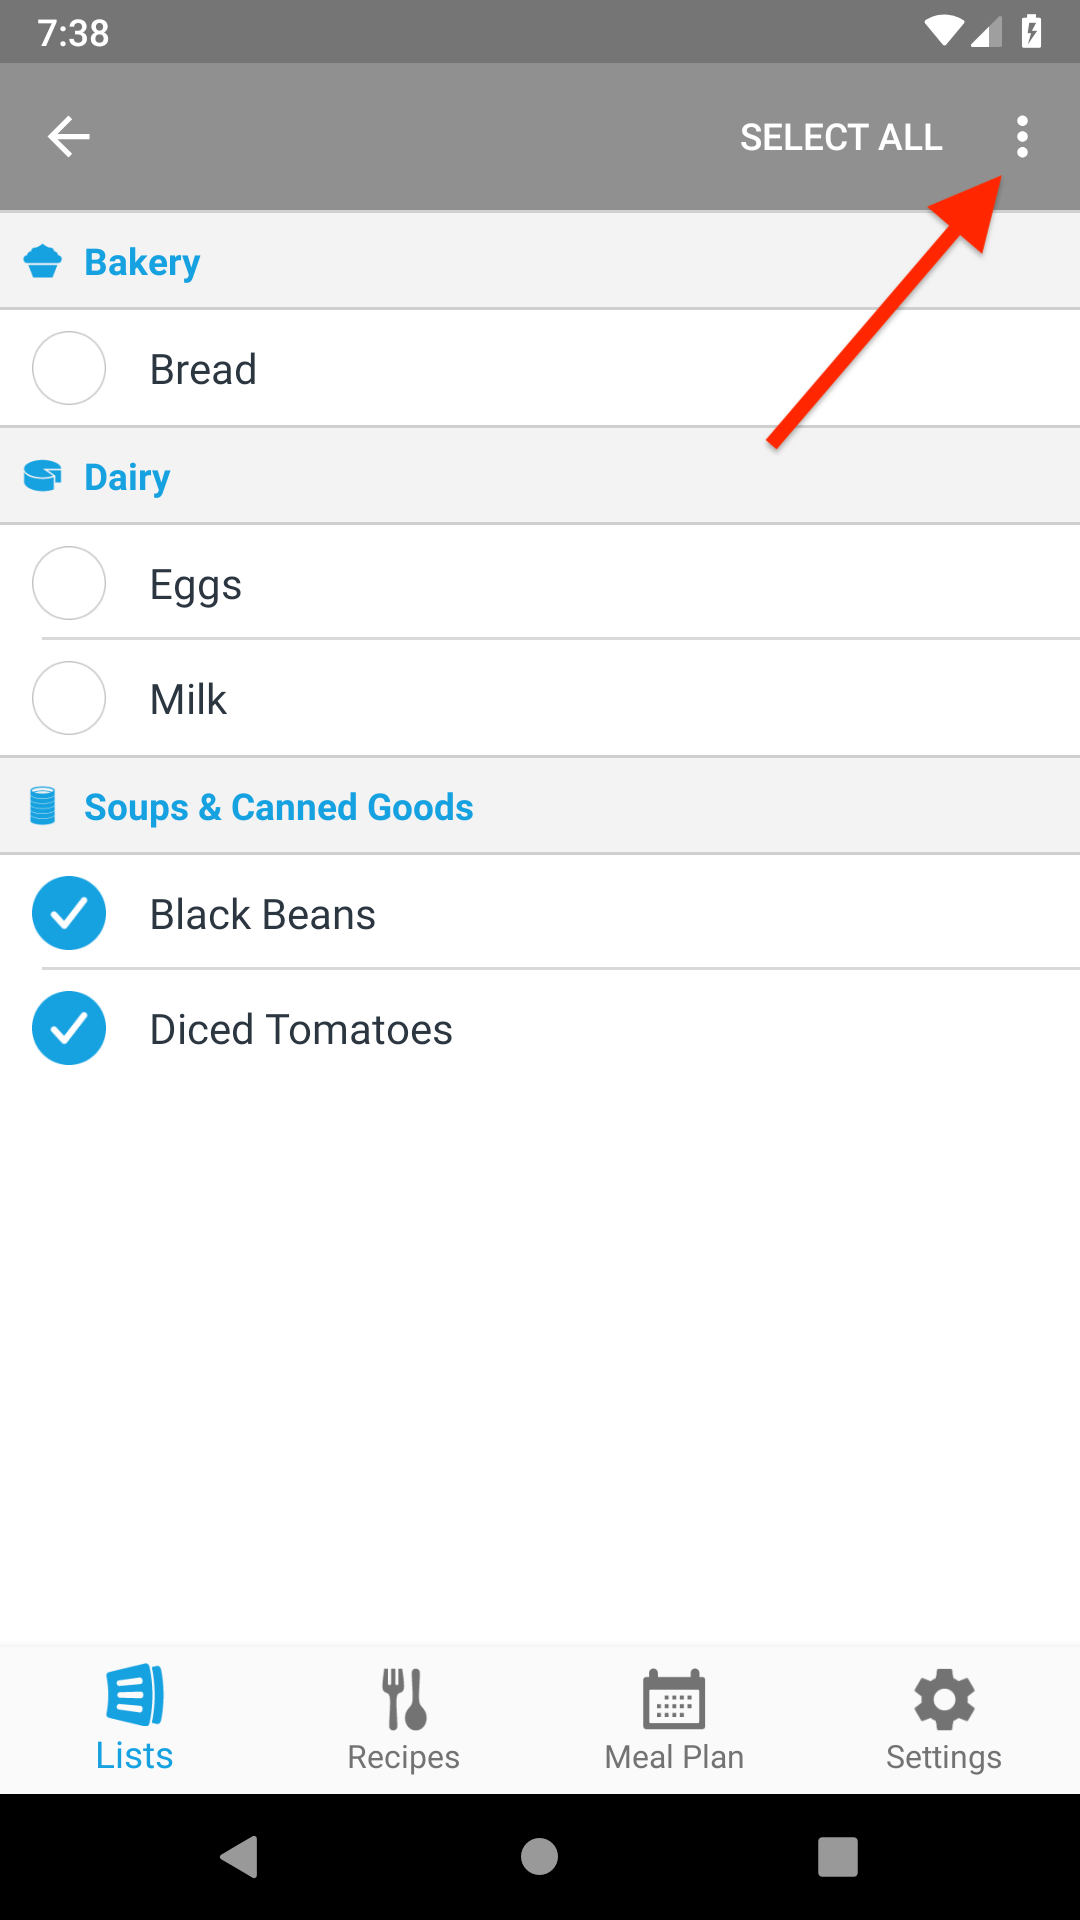Click the Dairy cheese category icon
Image resolution: width=1080 pixels, height=1920 pixels.
coord(43,476)
